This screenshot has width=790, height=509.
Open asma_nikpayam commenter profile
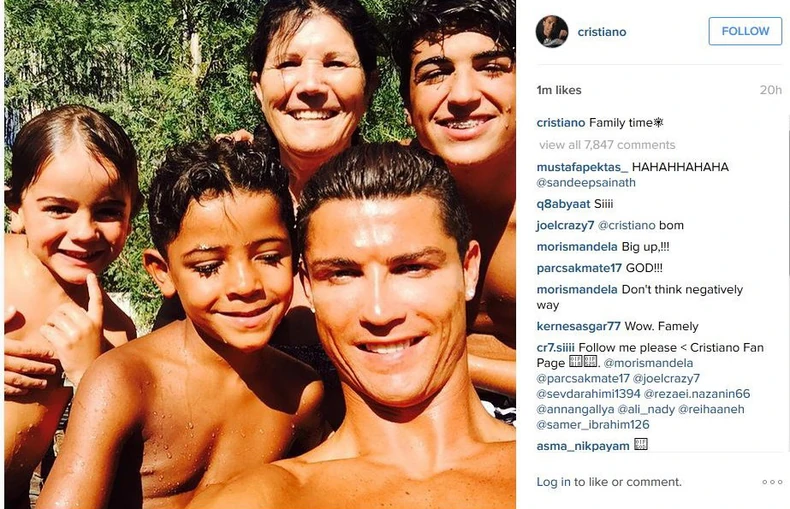(583, 446)
